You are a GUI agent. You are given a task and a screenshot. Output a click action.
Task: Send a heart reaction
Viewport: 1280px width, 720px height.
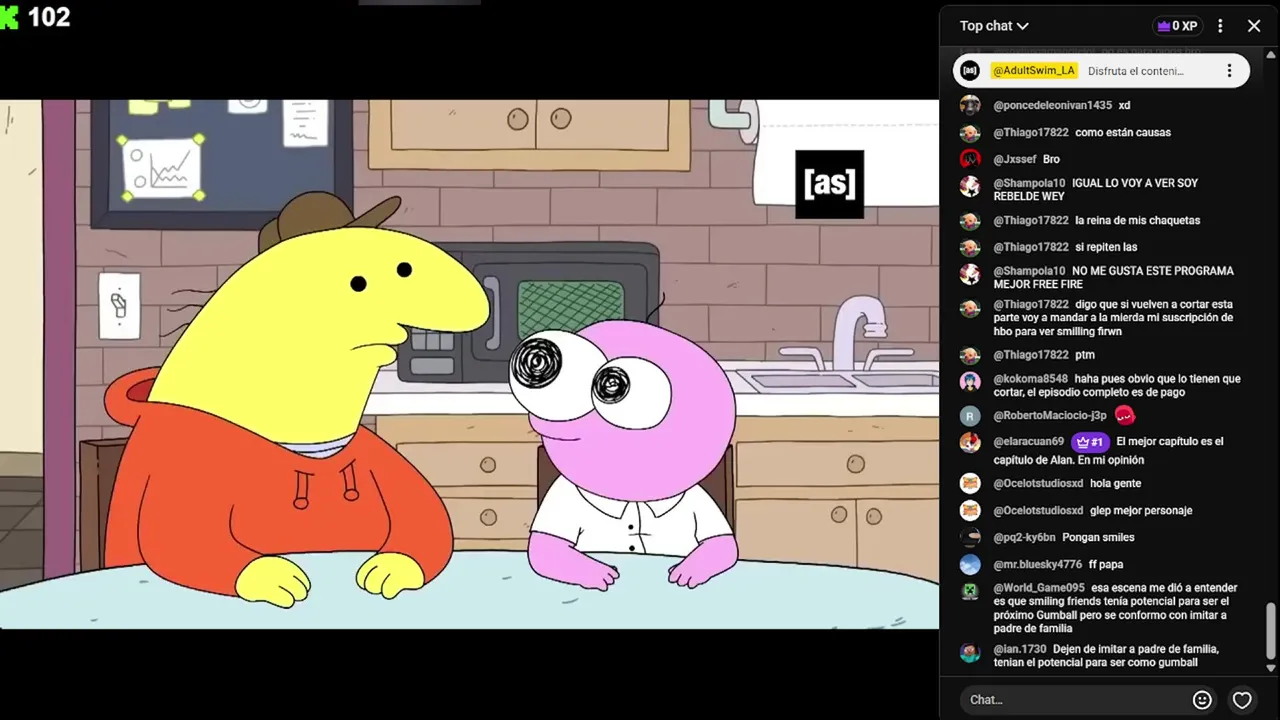click(x=1242, y=700)
